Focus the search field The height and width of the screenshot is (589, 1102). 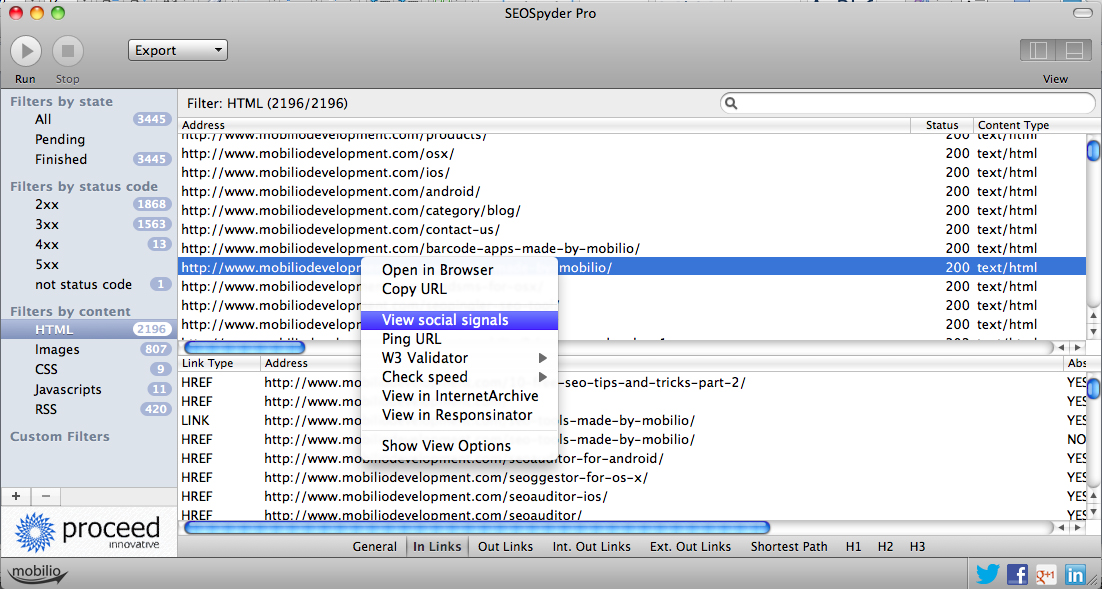coord(907,103)
